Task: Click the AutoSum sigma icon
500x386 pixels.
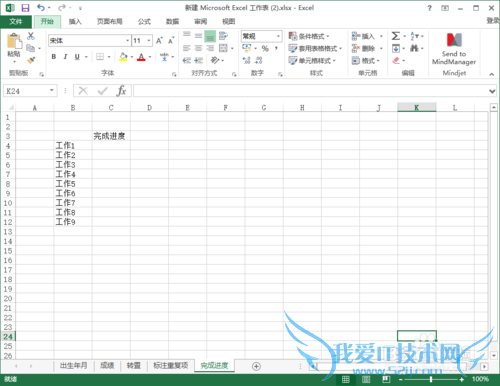Action: coord(396,36)
